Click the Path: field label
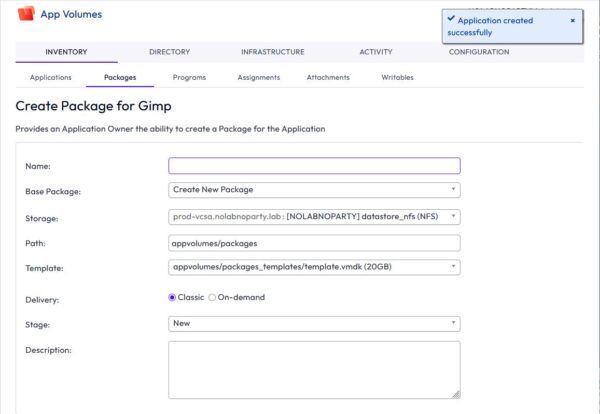 35,243
